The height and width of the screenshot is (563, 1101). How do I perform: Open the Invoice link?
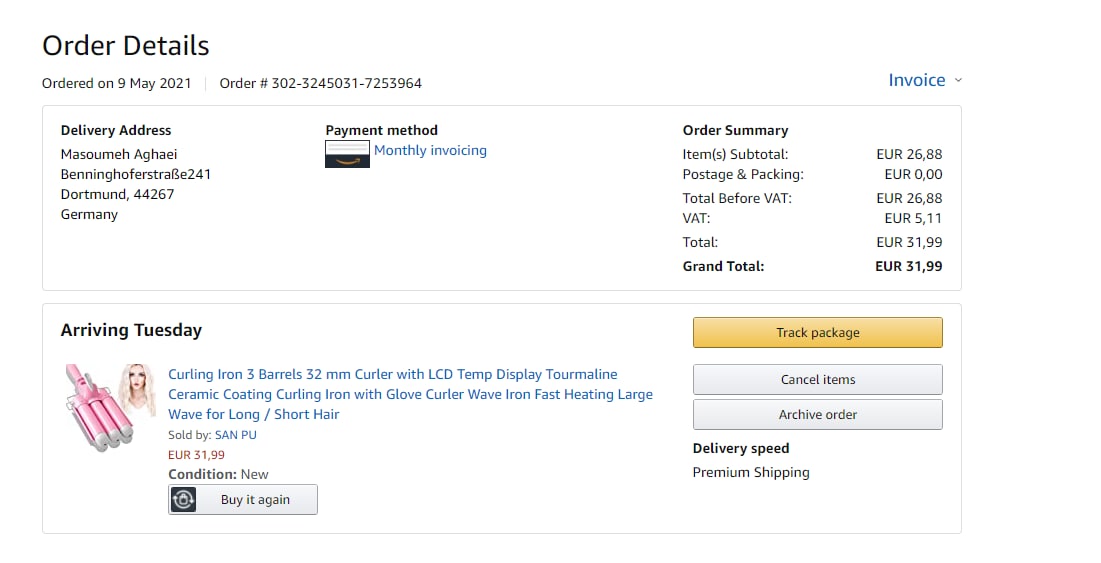tap(916, 80)
